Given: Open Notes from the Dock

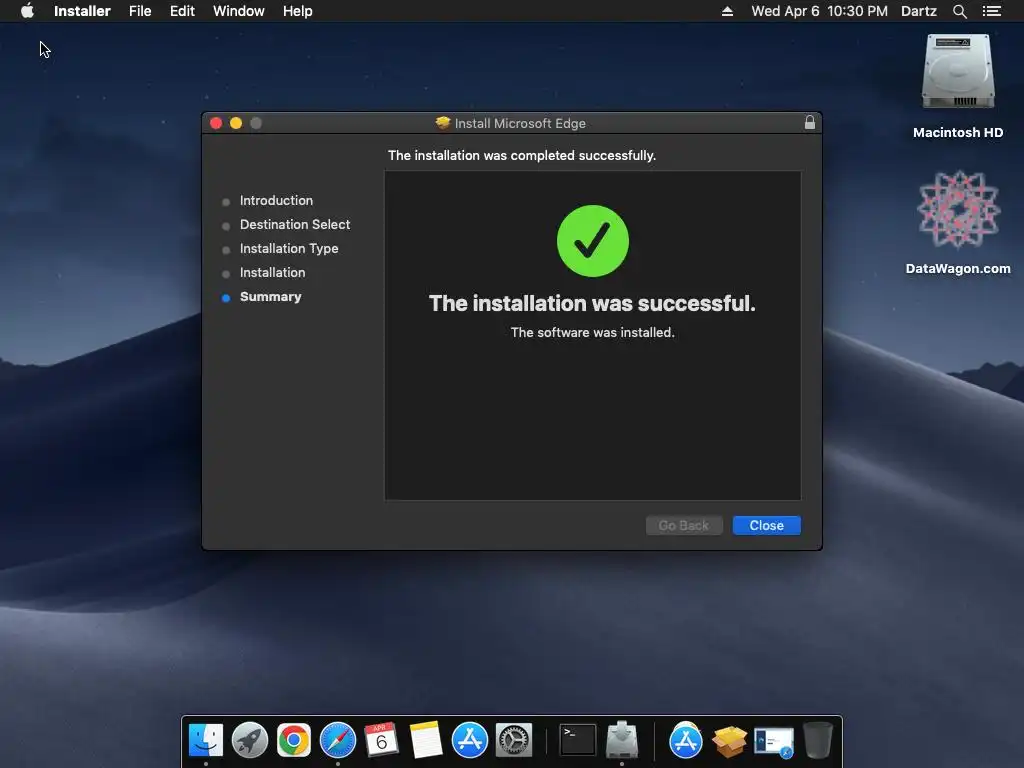Looking at the screenshot, I should coord(425,740).
